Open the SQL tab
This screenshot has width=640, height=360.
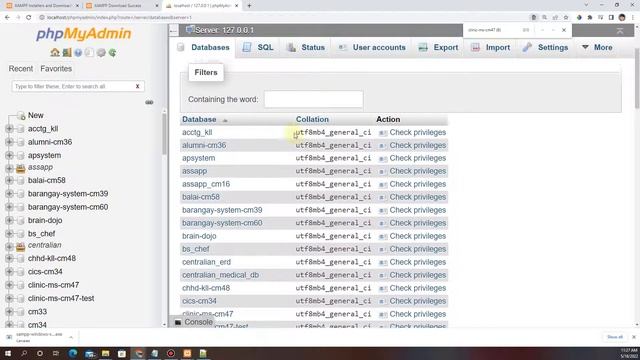click(258, 47)
